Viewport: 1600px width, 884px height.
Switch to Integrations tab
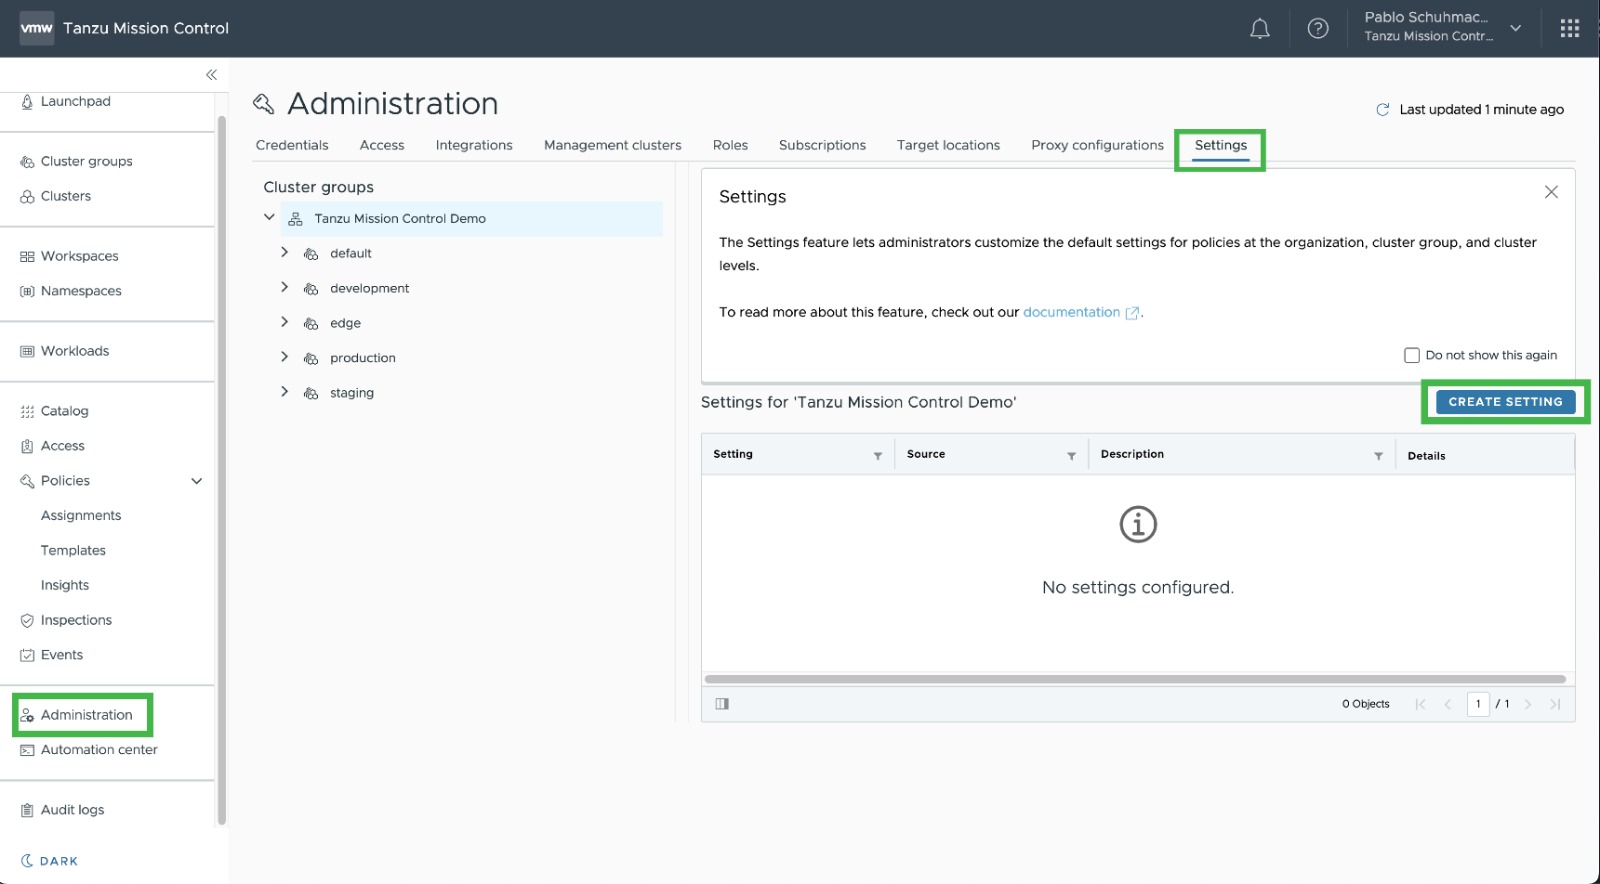(474, 145)
